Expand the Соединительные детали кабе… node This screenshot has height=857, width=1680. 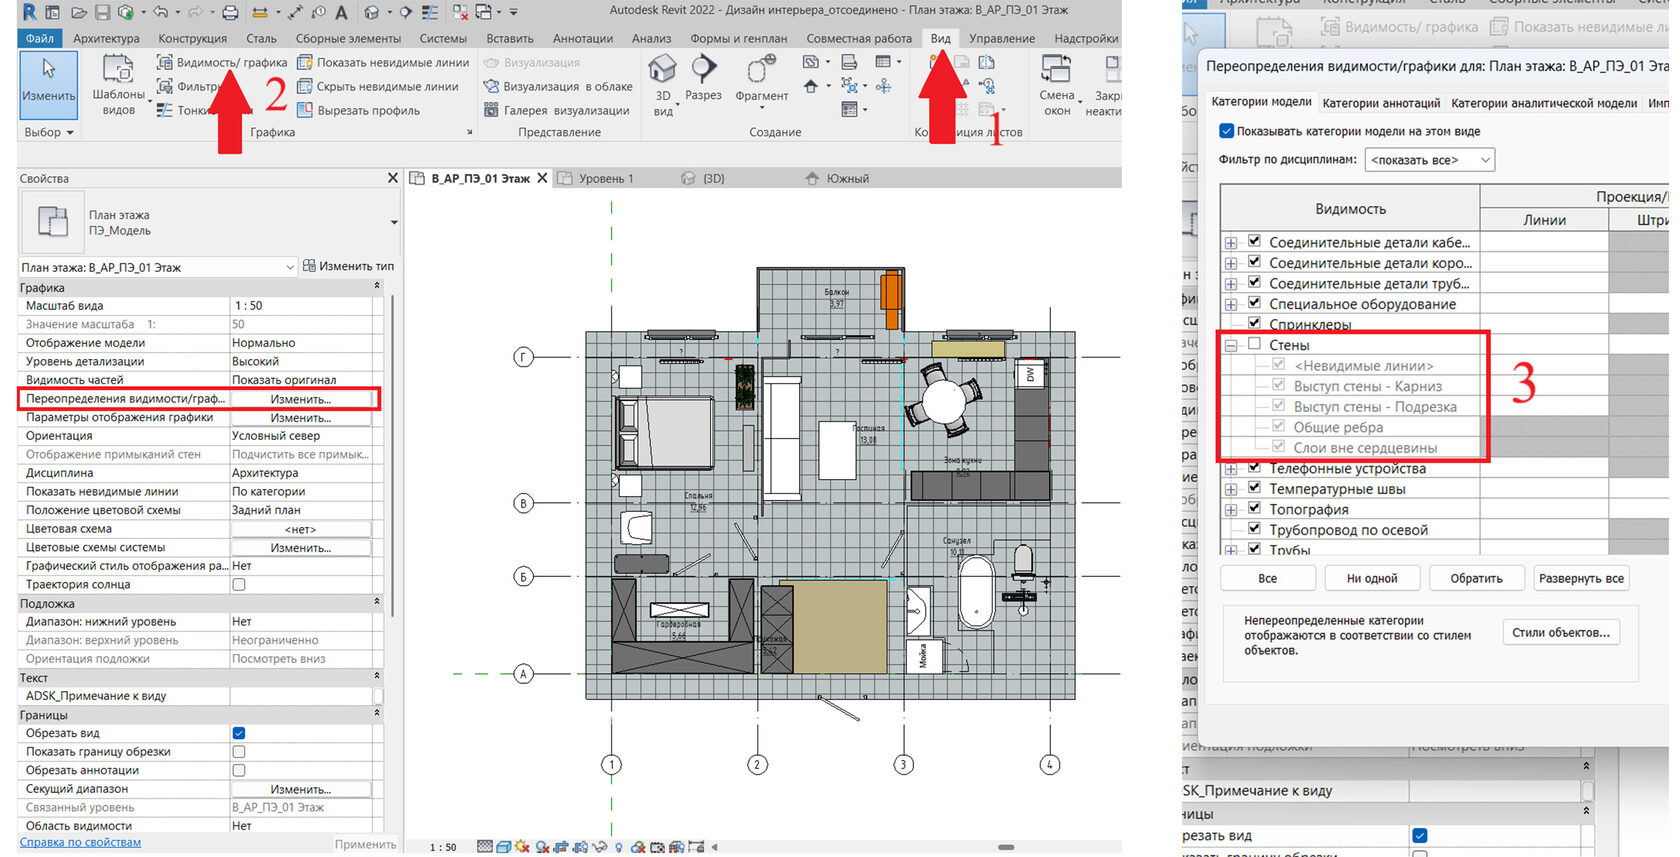click(x=1231, y=243)
